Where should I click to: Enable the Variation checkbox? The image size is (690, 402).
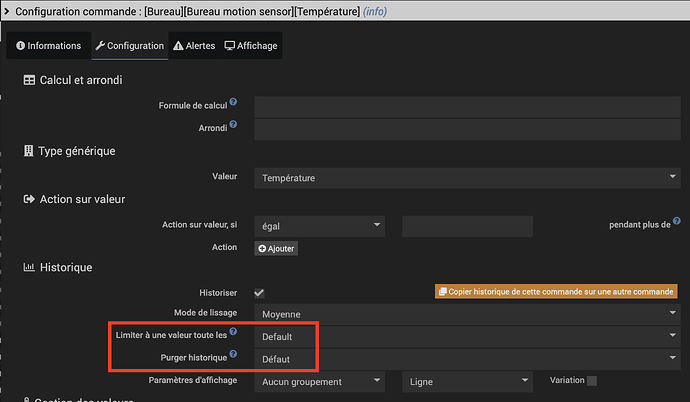point(592,381)
